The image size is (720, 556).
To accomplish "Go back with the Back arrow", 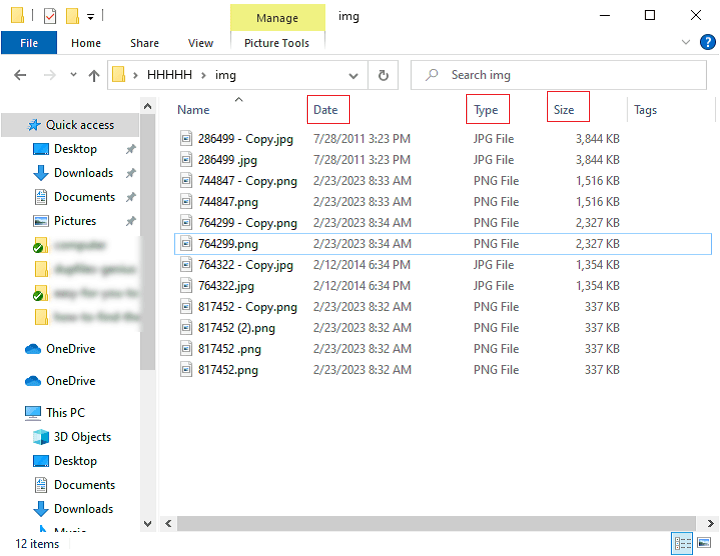I will click(x=20, y=75).
